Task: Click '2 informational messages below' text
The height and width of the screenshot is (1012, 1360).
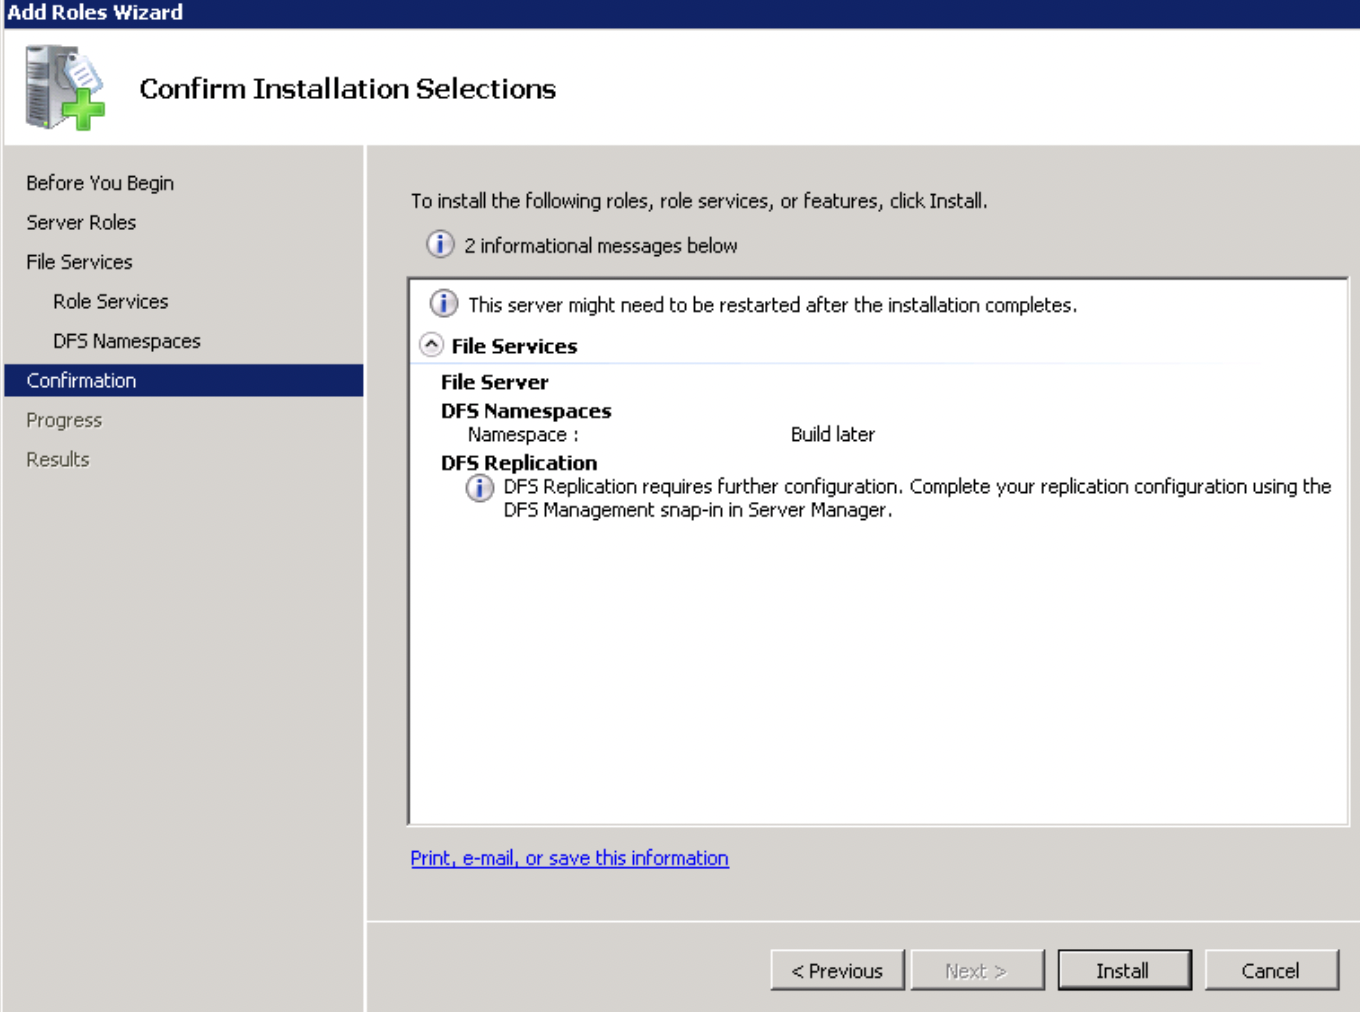Action: click(x=600, y=246)
